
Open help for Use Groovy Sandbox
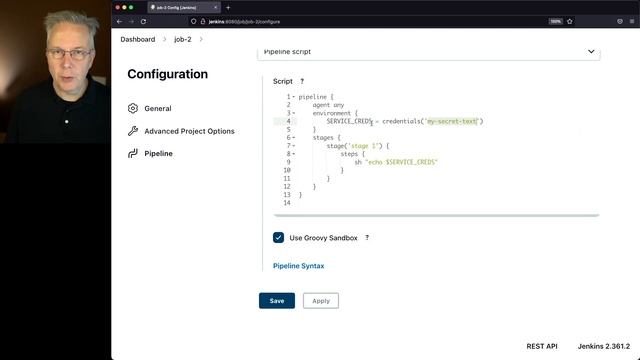tap(367, 238)
